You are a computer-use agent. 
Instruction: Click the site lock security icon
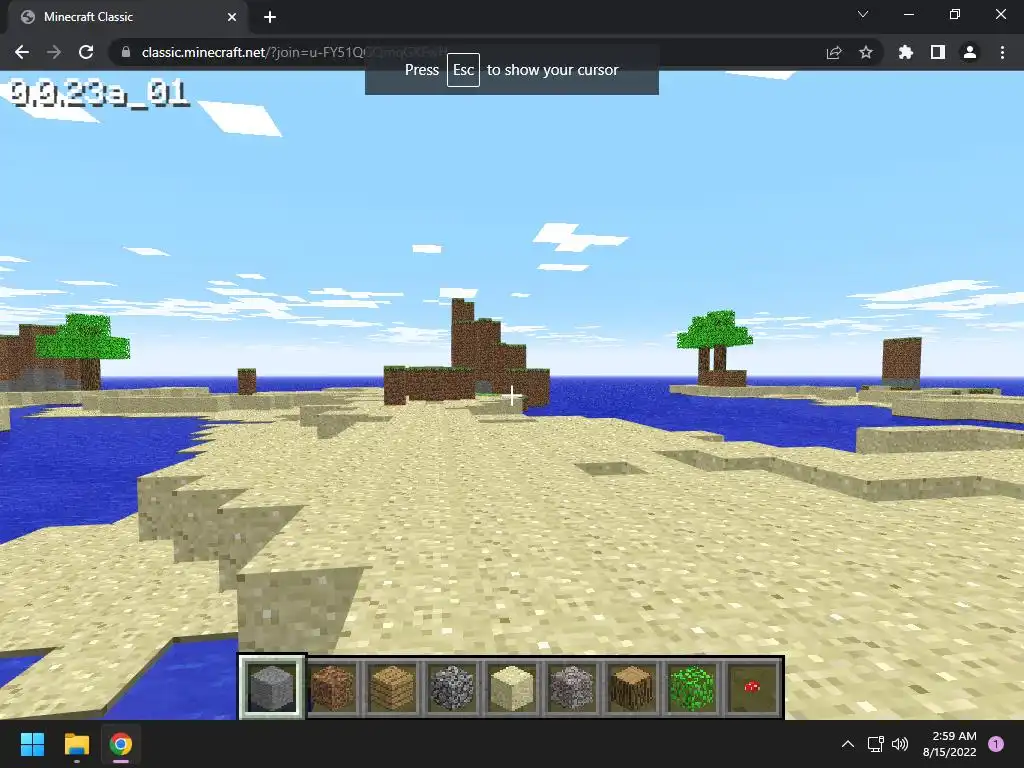pyautogui.click(x=126, y=52)
